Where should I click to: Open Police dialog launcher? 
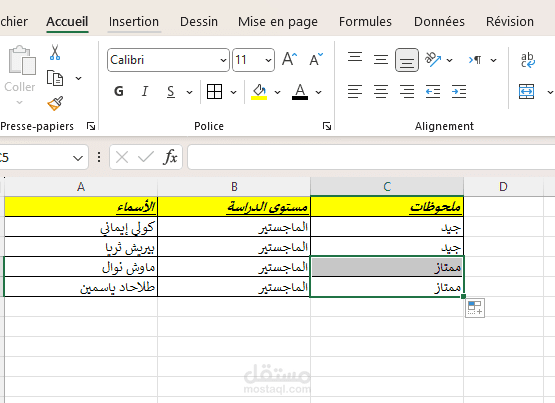pyautogui.click(x=327, y=126)
